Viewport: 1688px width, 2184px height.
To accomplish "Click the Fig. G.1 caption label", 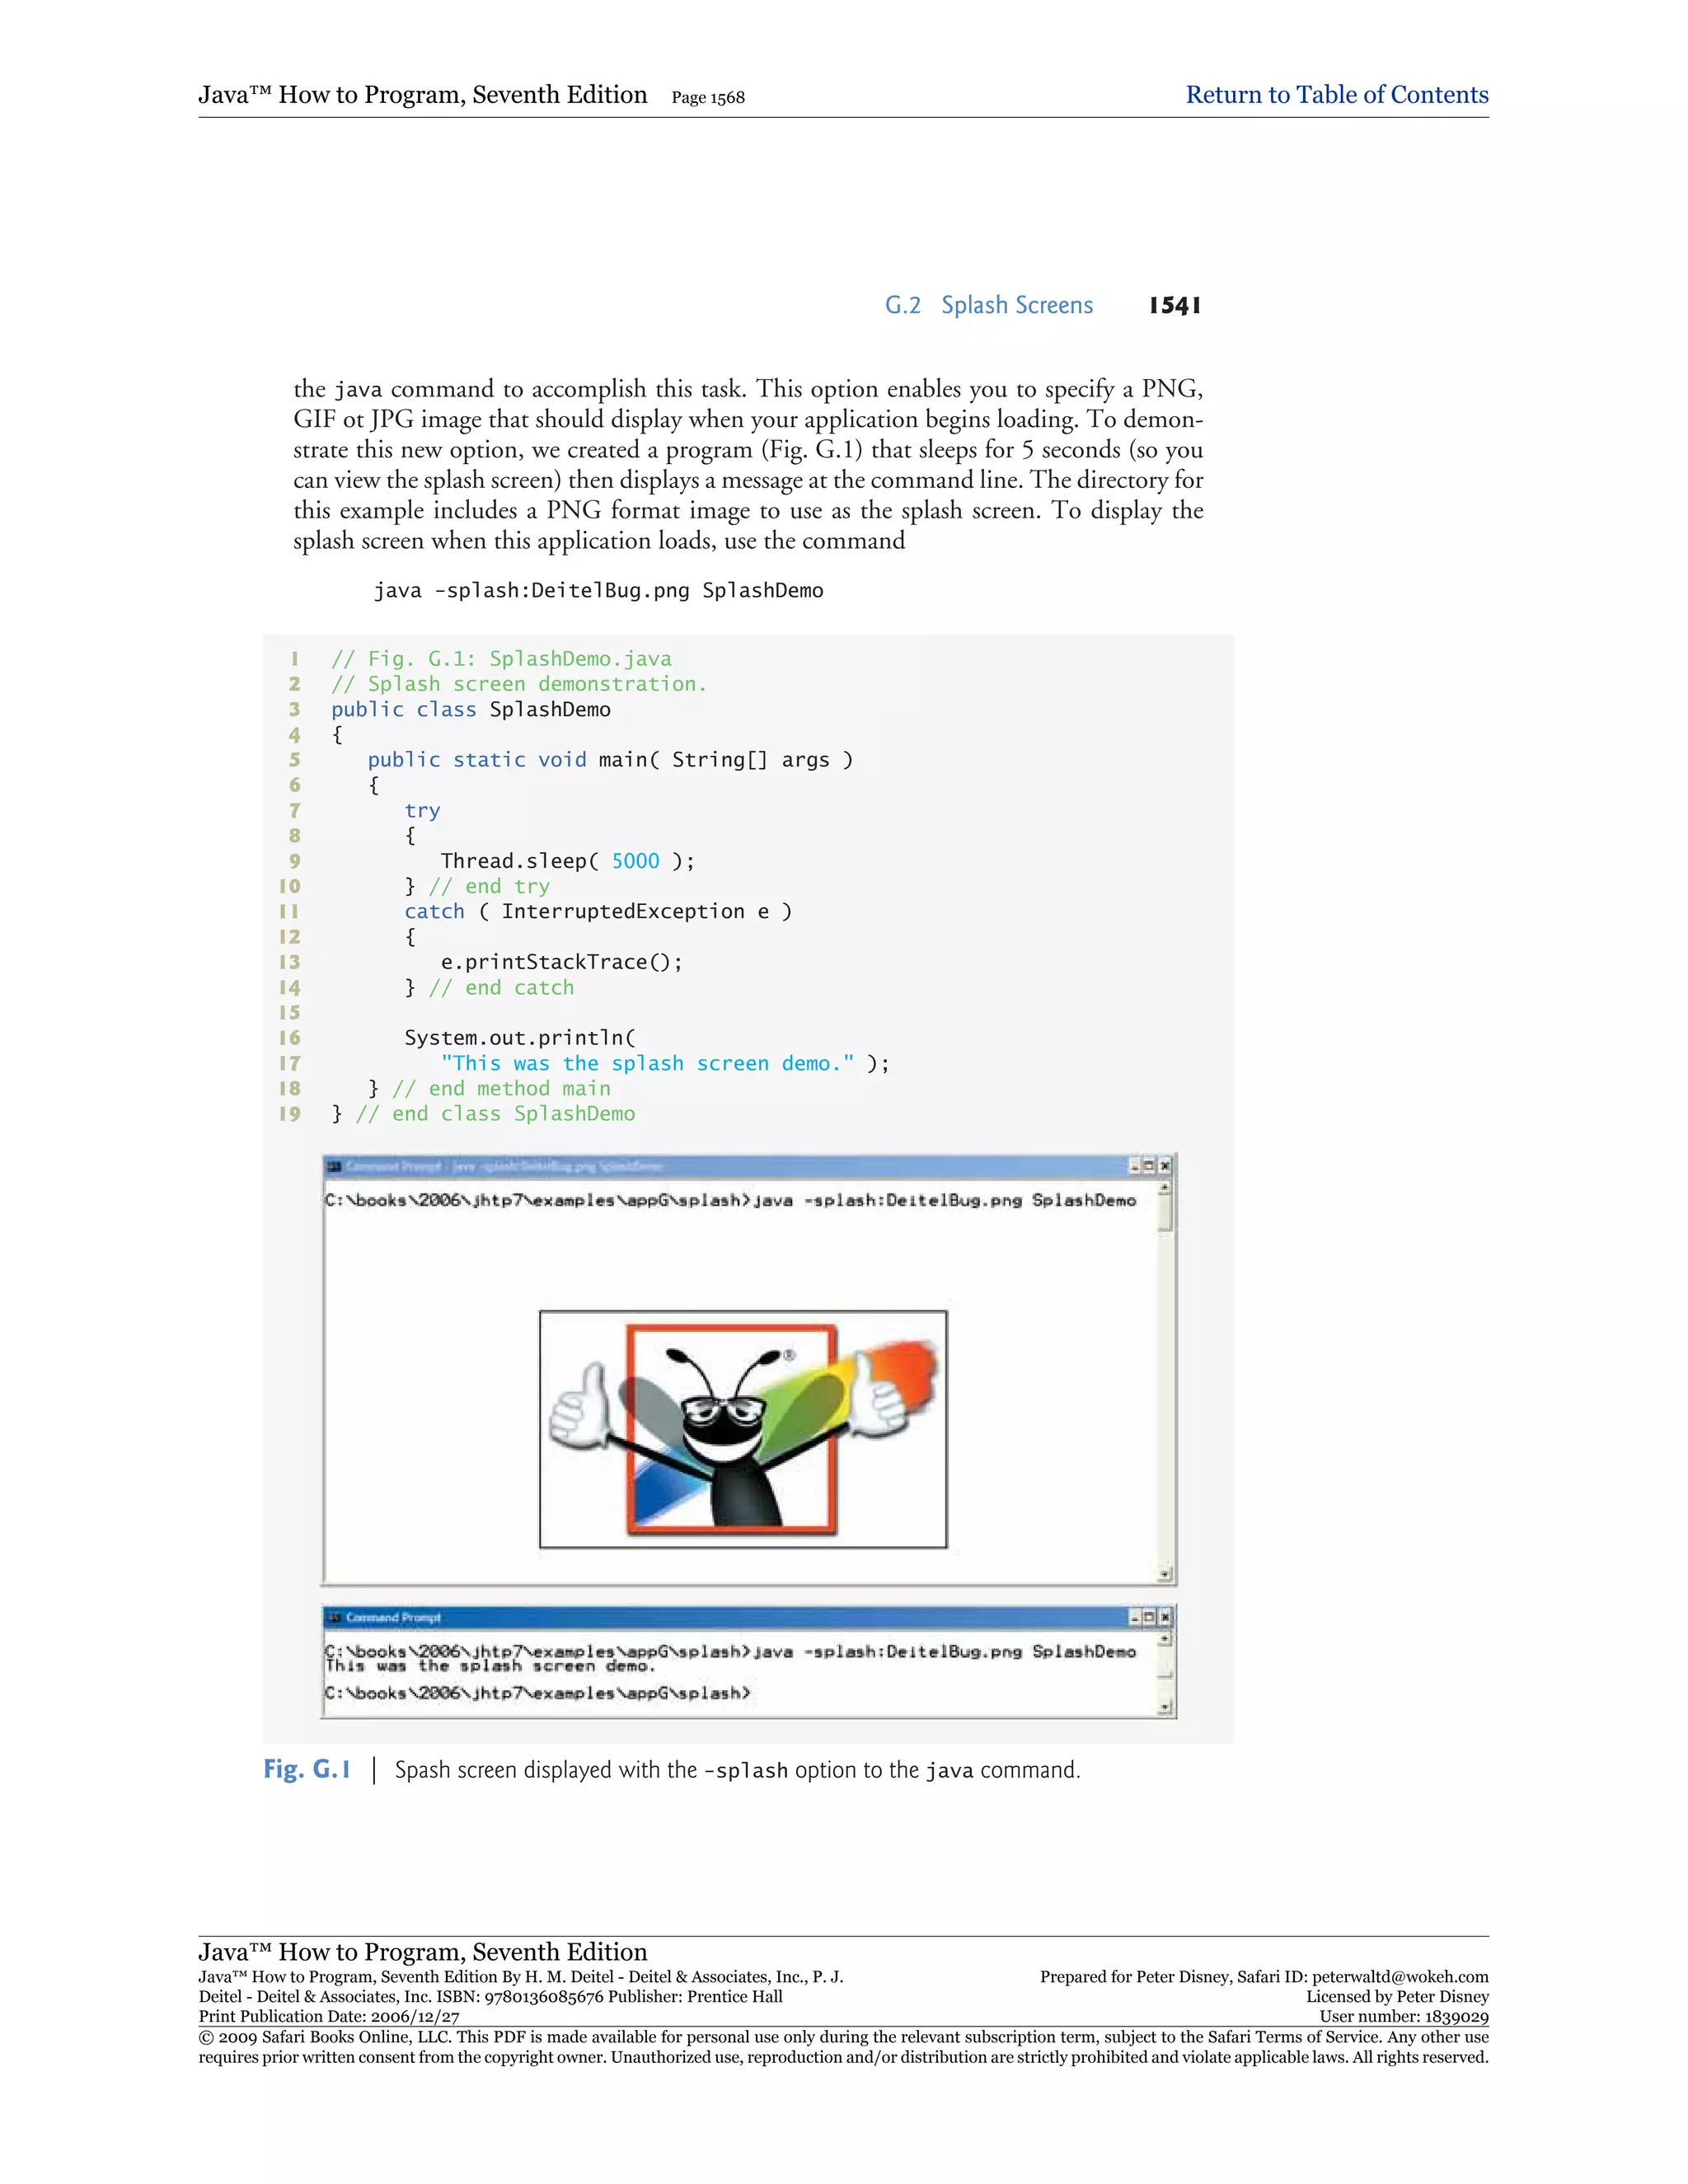I will pos(307,1770).
